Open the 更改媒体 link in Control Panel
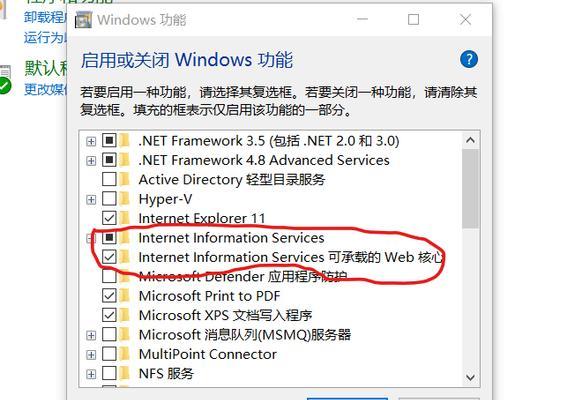 pos(45,89)
